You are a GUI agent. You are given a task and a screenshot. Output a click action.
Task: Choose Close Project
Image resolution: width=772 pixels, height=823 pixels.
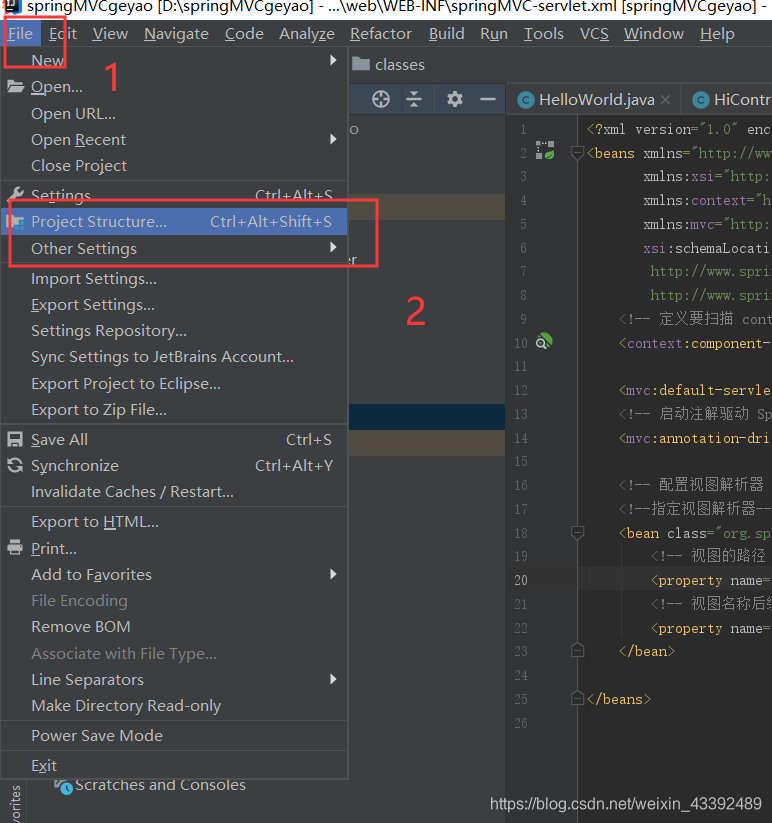tap(174, 166)
